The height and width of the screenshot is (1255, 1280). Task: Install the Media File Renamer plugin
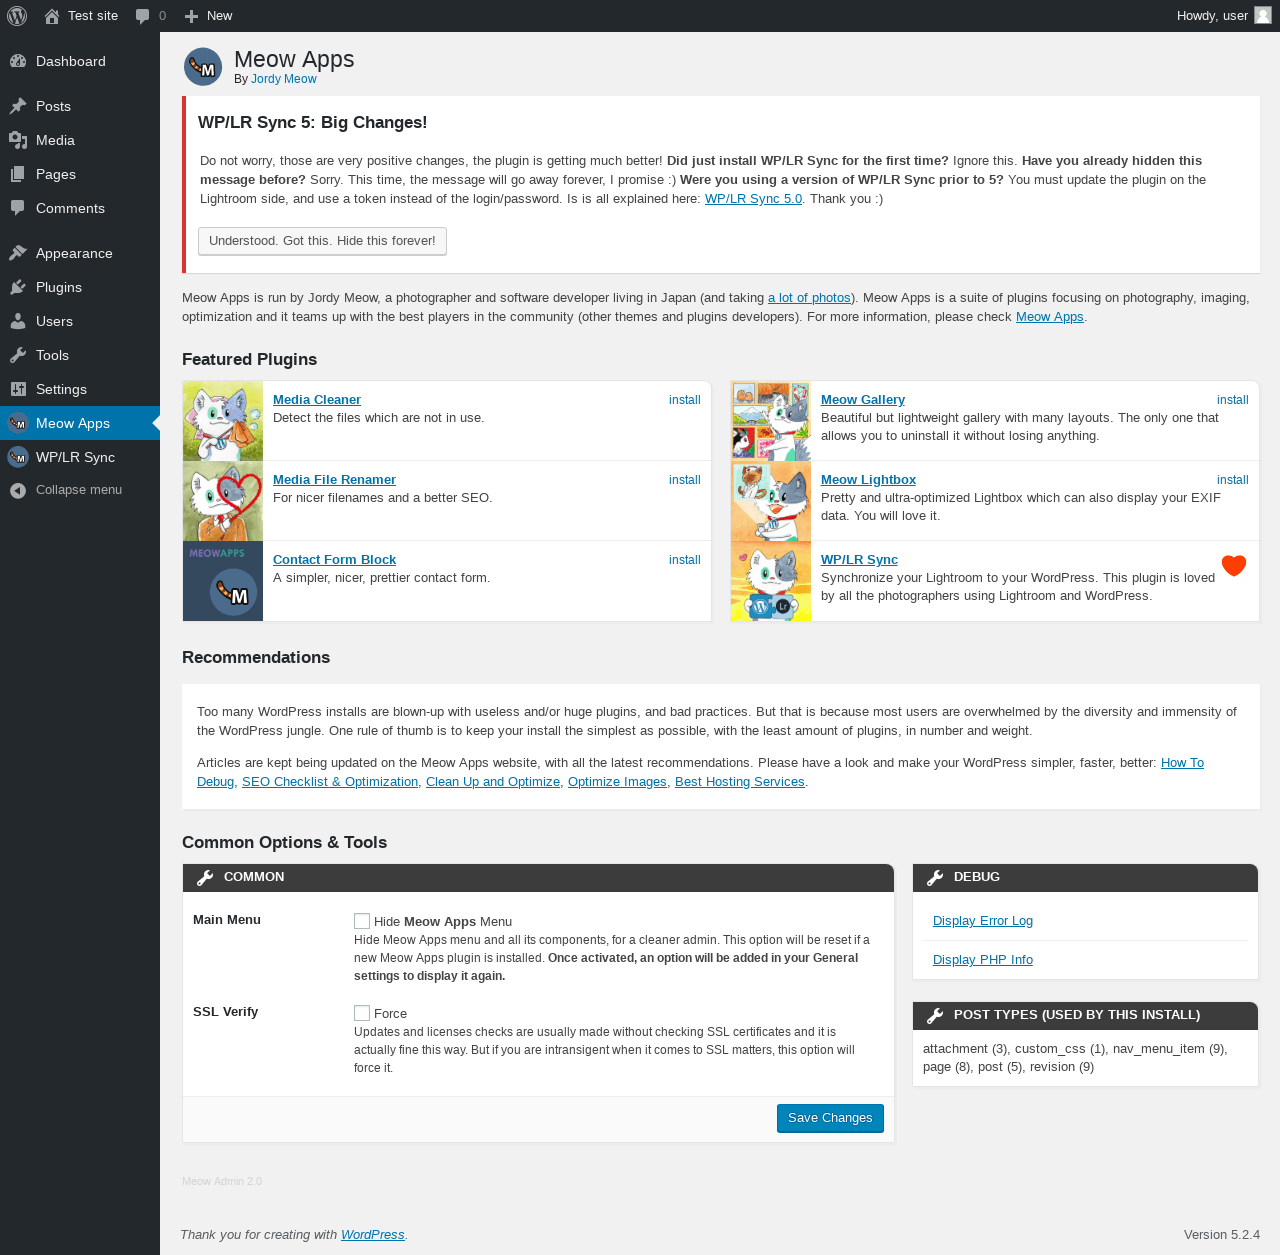(685, 480)
